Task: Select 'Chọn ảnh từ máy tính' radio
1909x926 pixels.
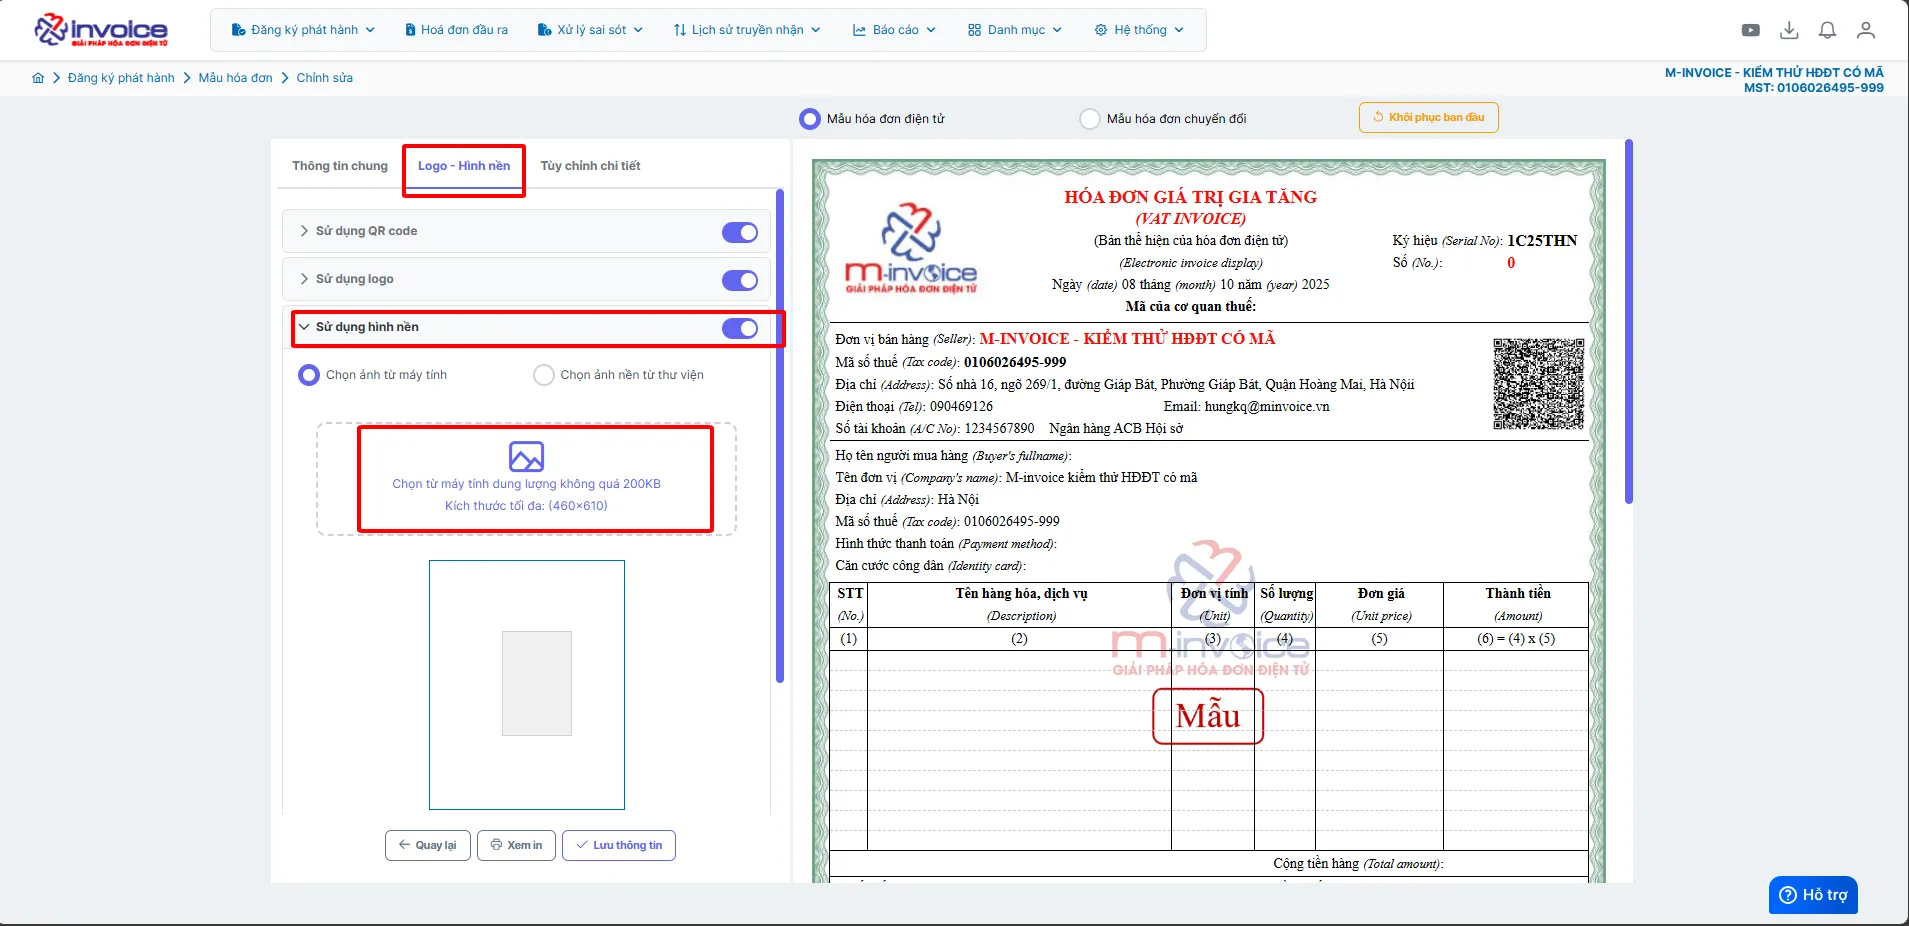Action: pyautogui.click(x=309, y=375)
